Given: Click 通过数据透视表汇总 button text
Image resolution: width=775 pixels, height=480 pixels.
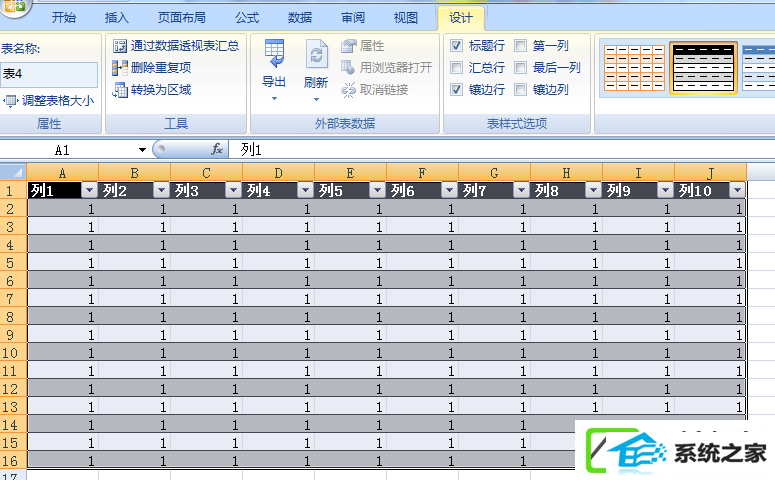Looking at the screenshot, I should [185, 46].
